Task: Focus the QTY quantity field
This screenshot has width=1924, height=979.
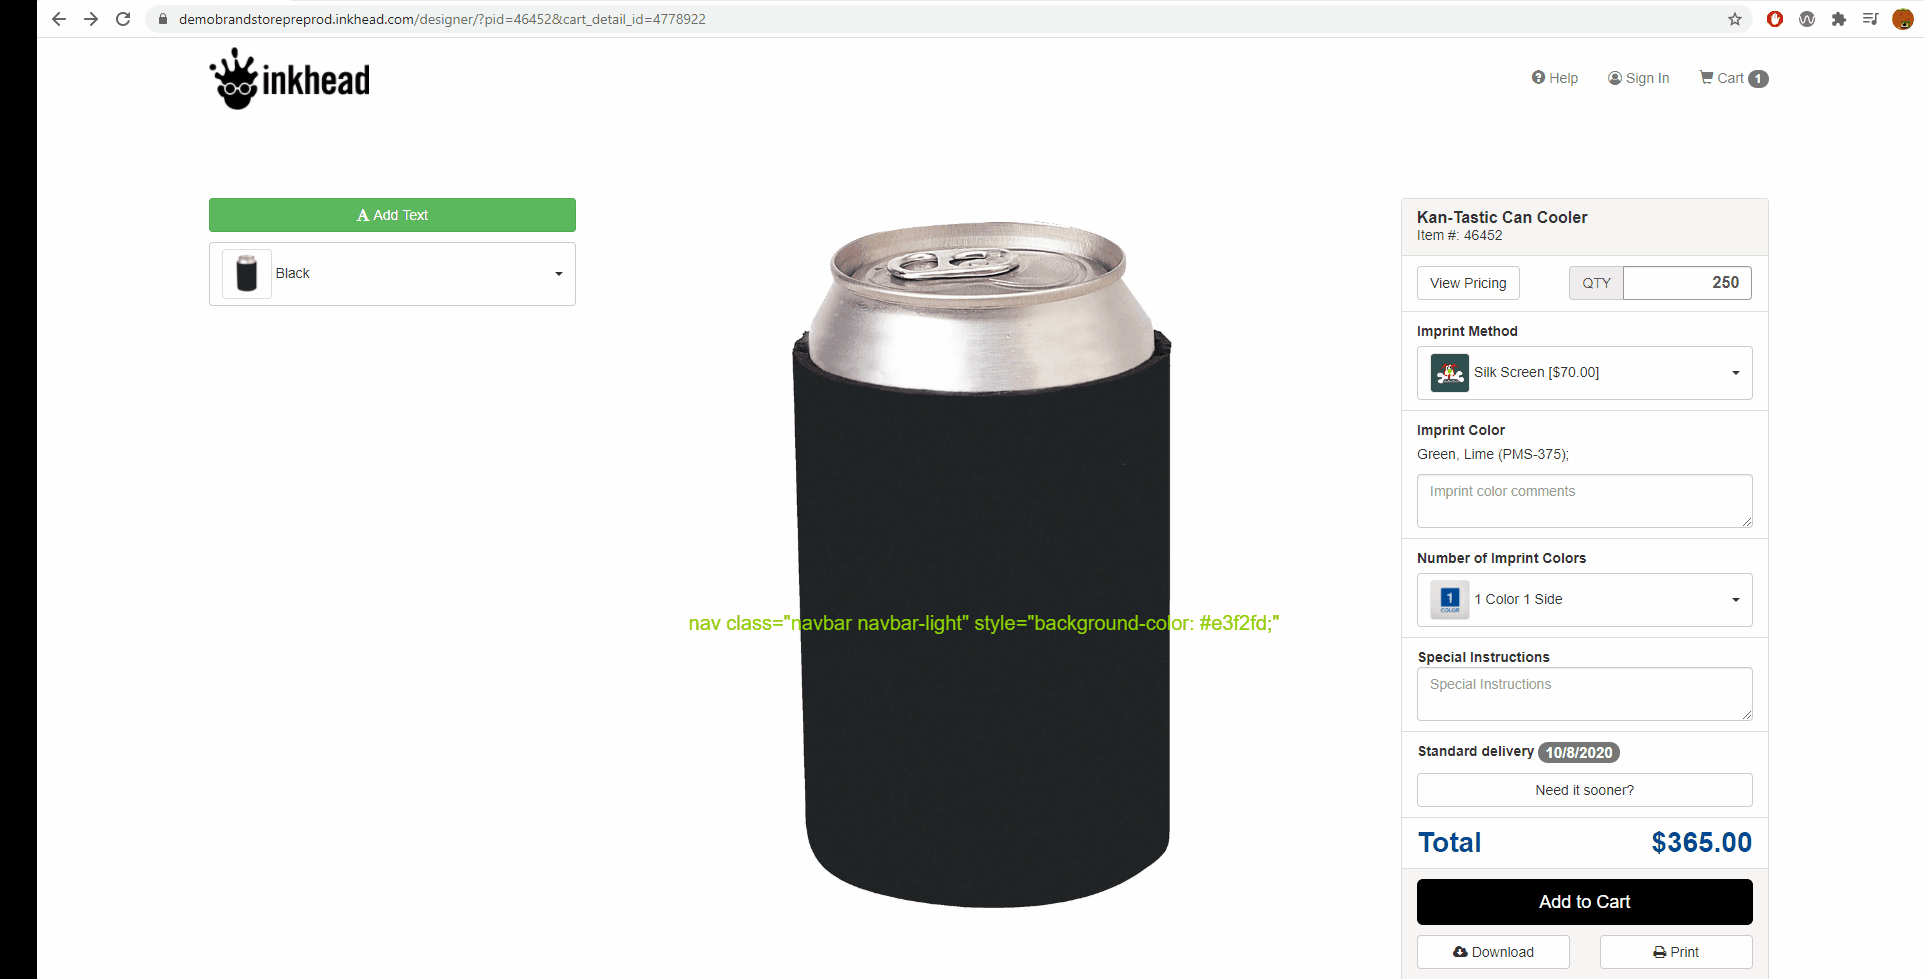Action: coord(1686,283)
